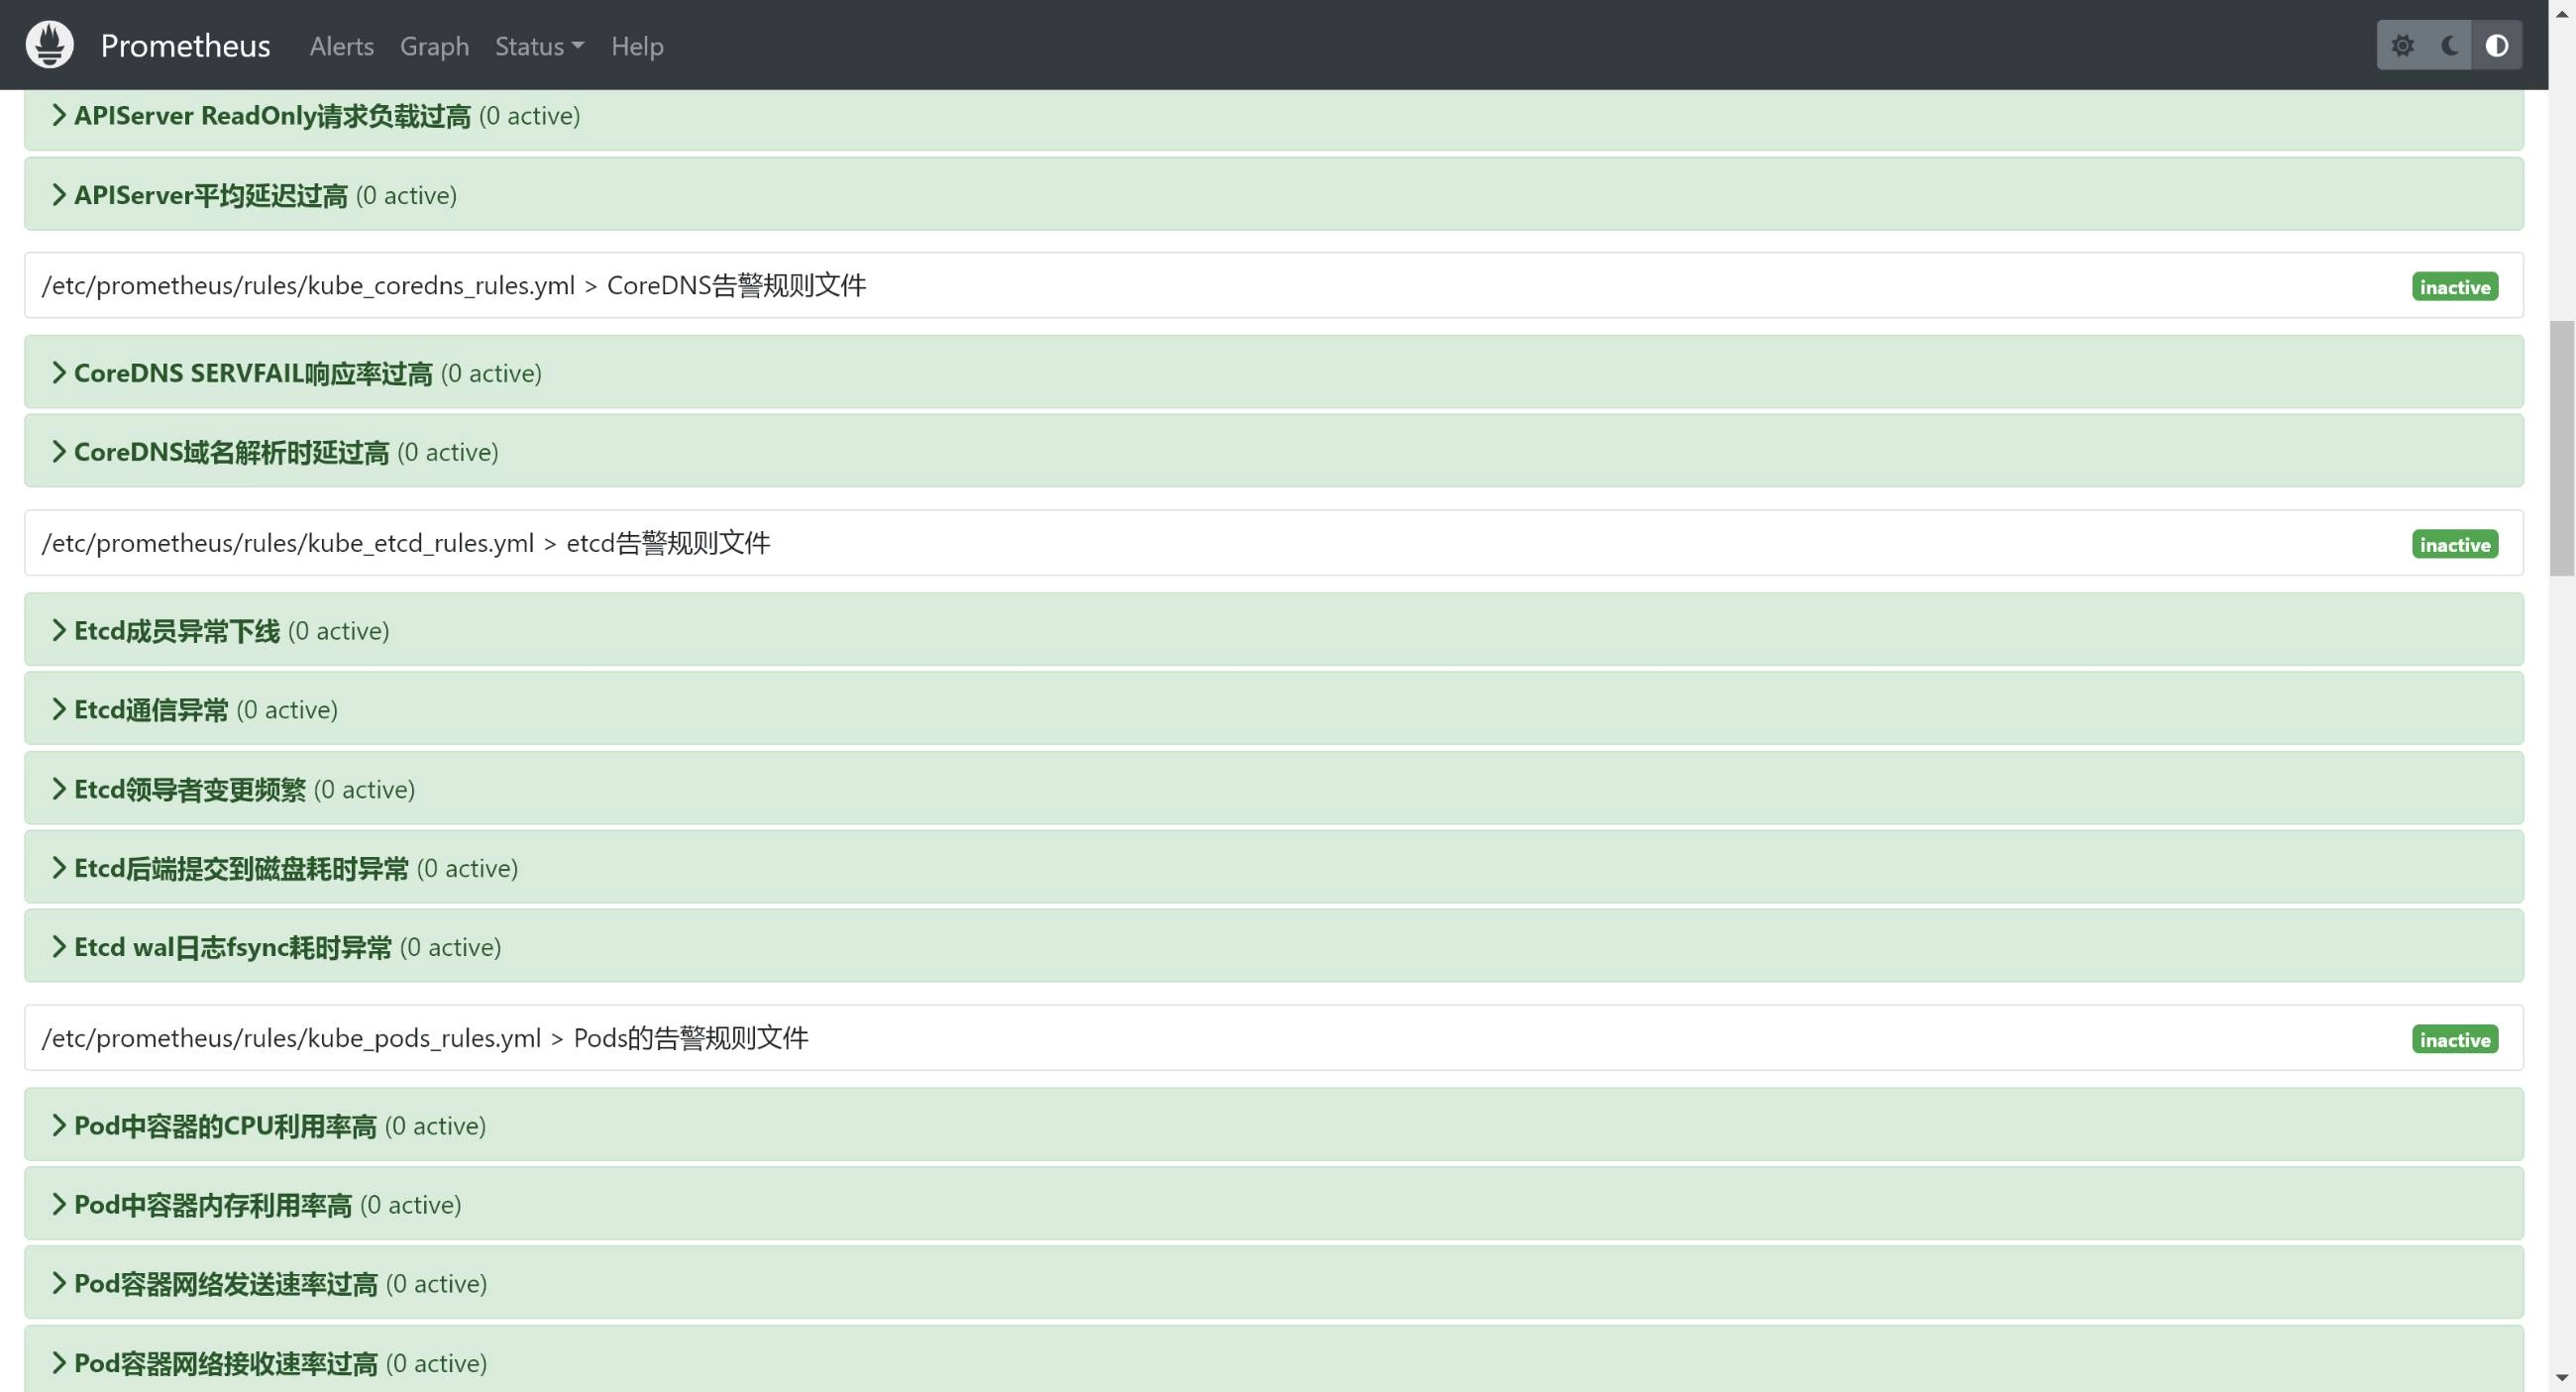Expand Etcd成员异常下线 chevron arrow
This screenshot has width=2576, height=1392.
[x=59, y=630]
